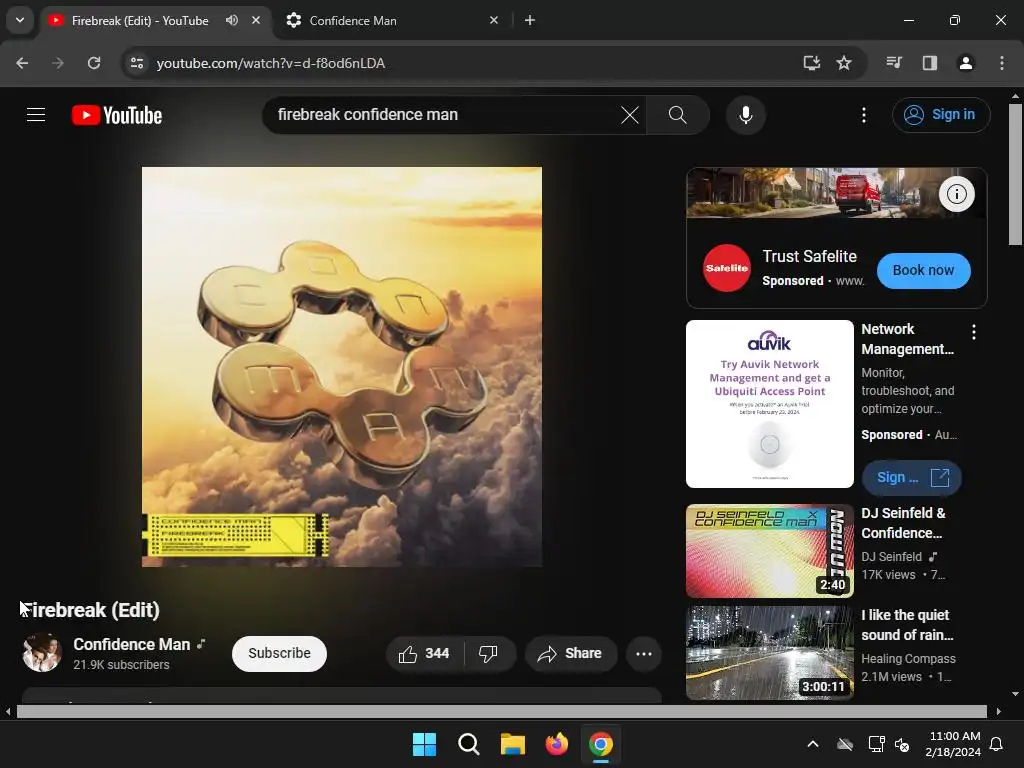Close the Firebreak YouTube tab
Image resolution: width=1024 pixels, height=768 pixels.
coord(256,20)
